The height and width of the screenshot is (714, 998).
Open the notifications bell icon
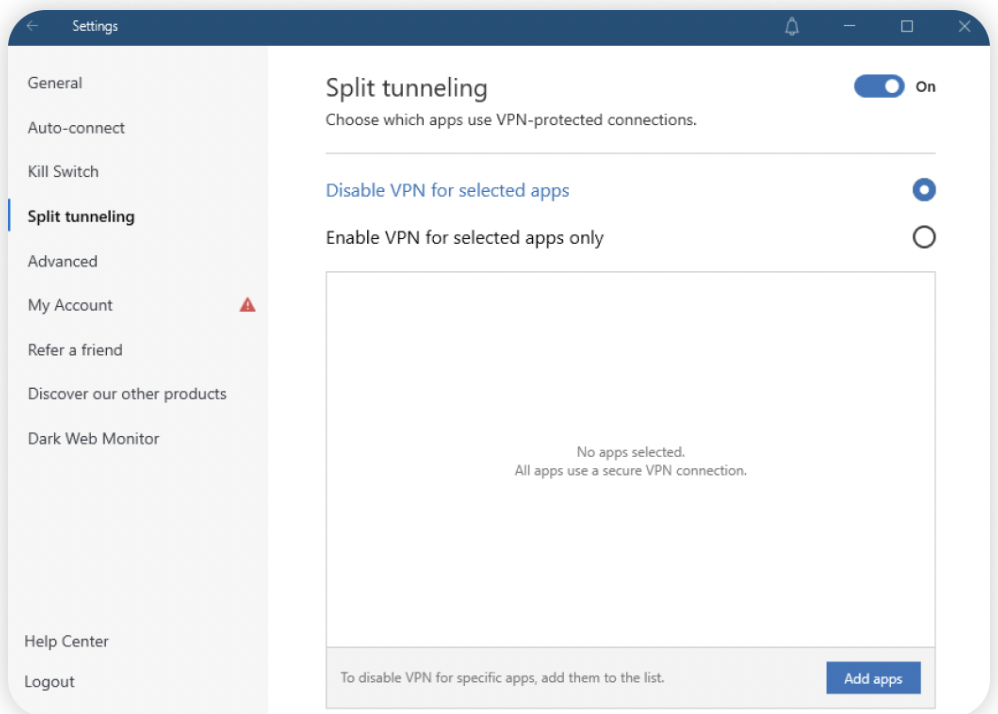(x=793, y=27)
